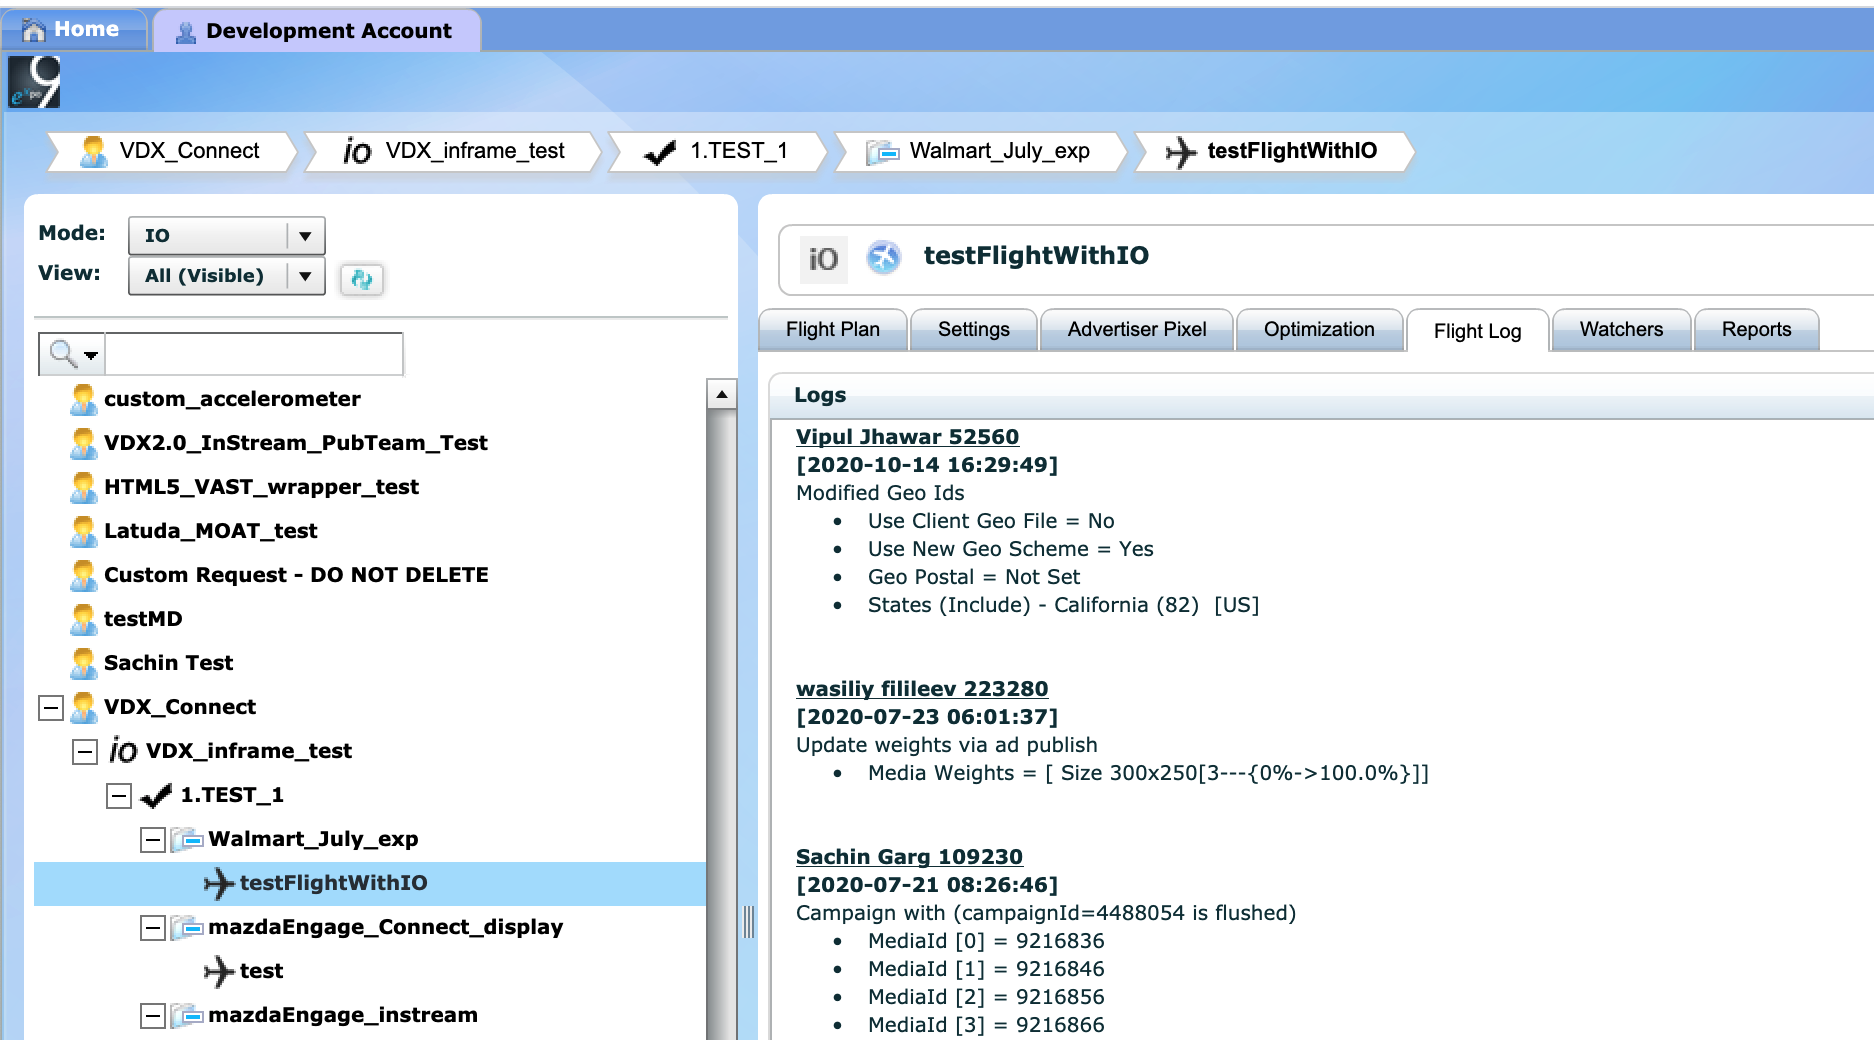Click the e9 logo icon
Image resolution: width=1874 pixels, height=1040 pixels.
tap(34, 82)
